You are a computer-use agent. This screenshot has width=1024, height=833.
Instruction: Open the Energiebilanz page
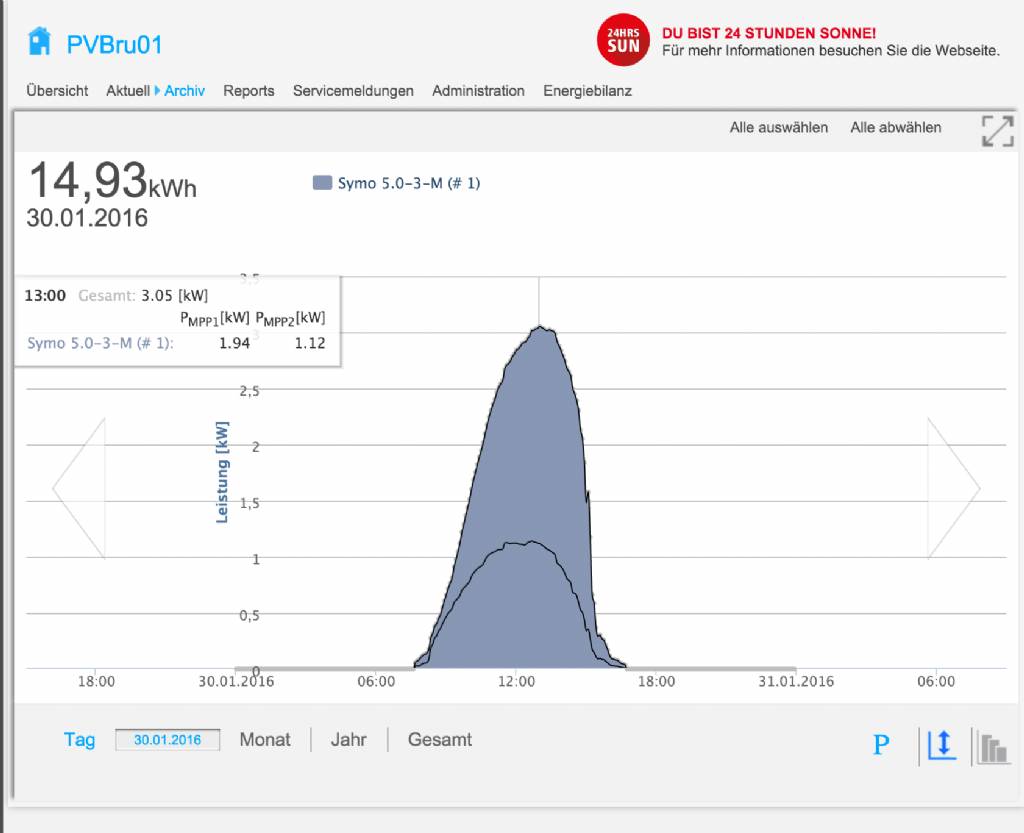coord(587,91)
